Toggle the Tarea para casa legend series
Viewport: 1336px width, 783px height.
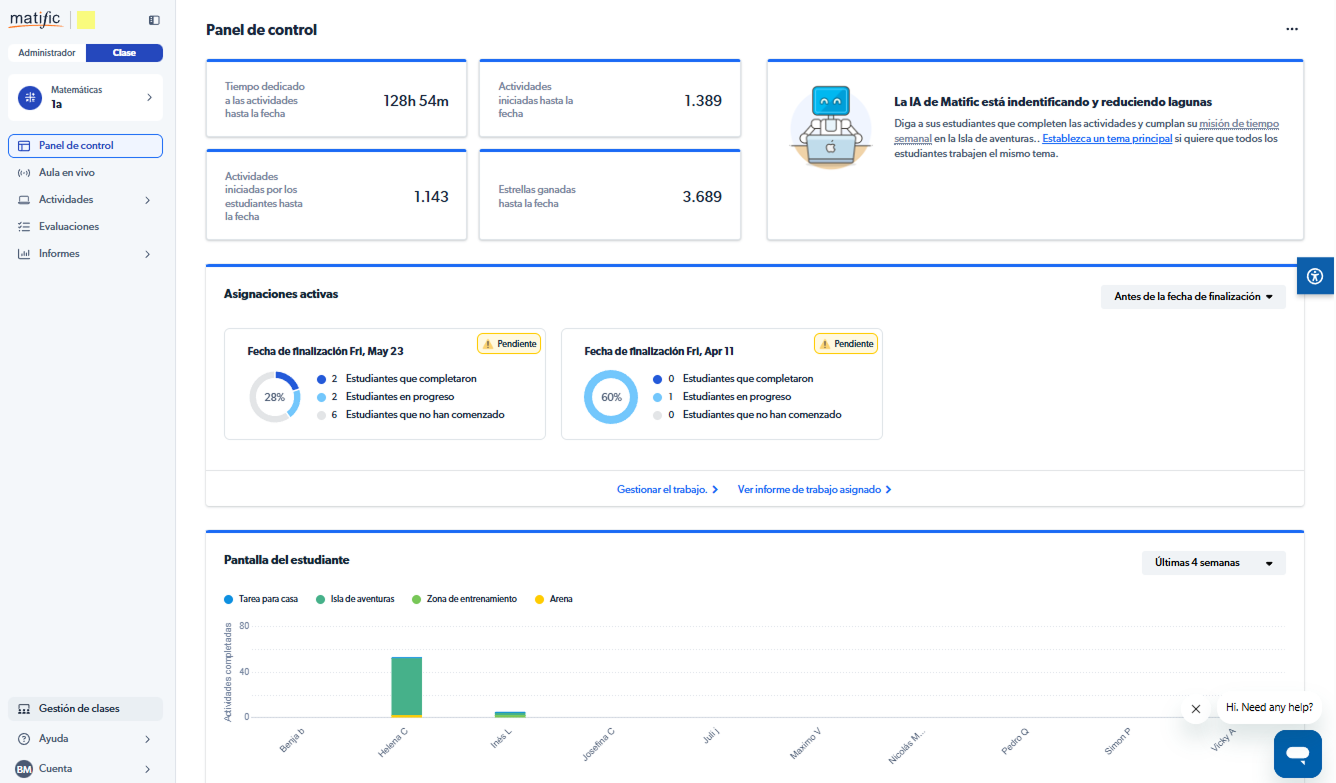click(261, 599)
